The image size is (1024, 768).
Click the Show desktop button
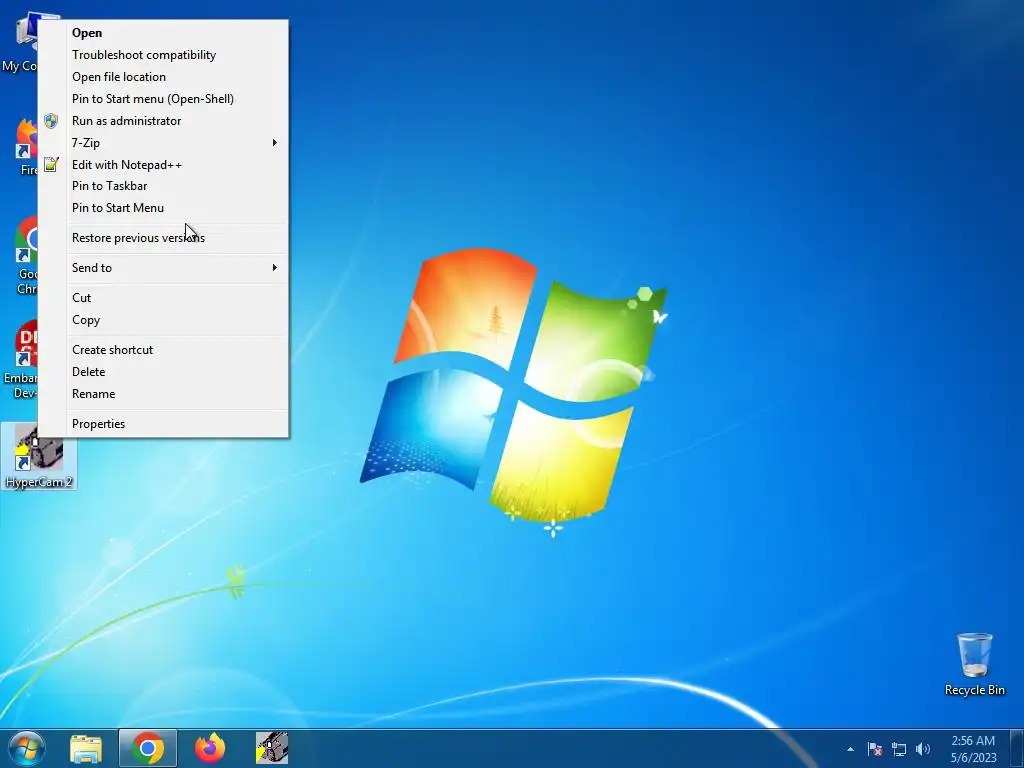coord(1017,748)
